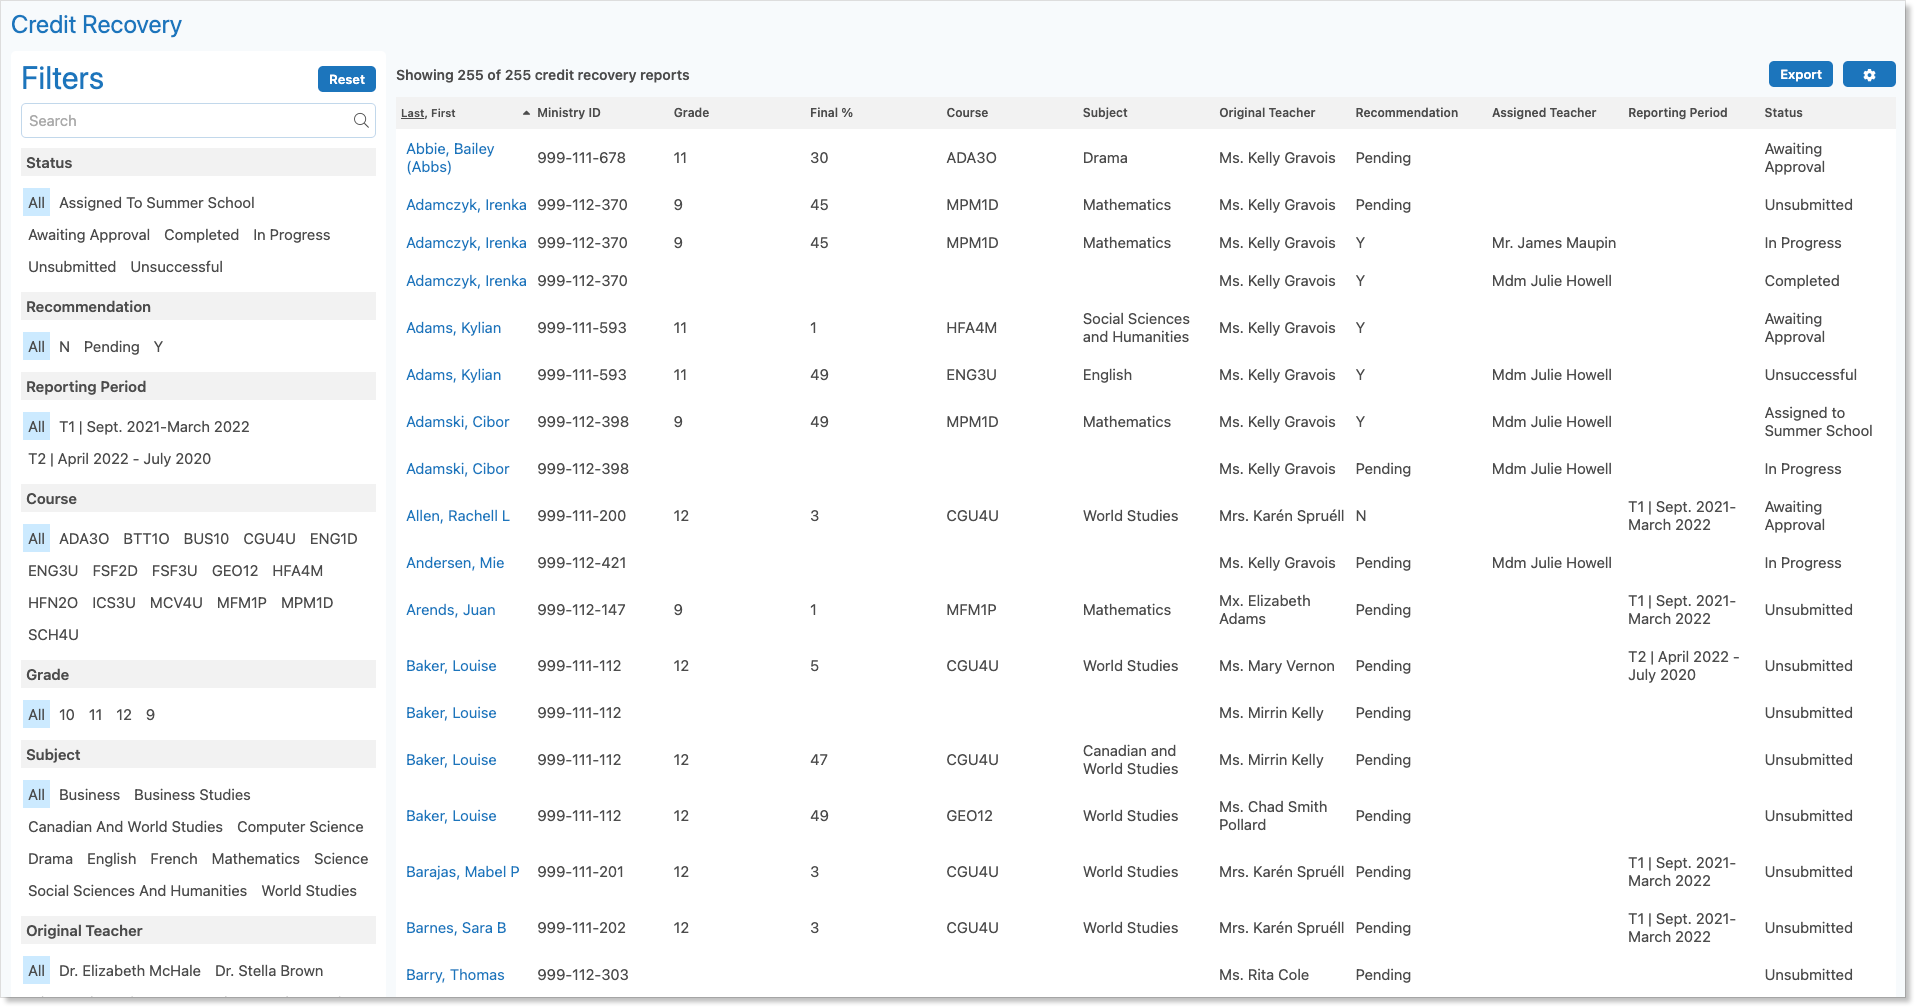1916x1008 pixels.
Task: Filter subject by Computer Science
Action: 300,827
